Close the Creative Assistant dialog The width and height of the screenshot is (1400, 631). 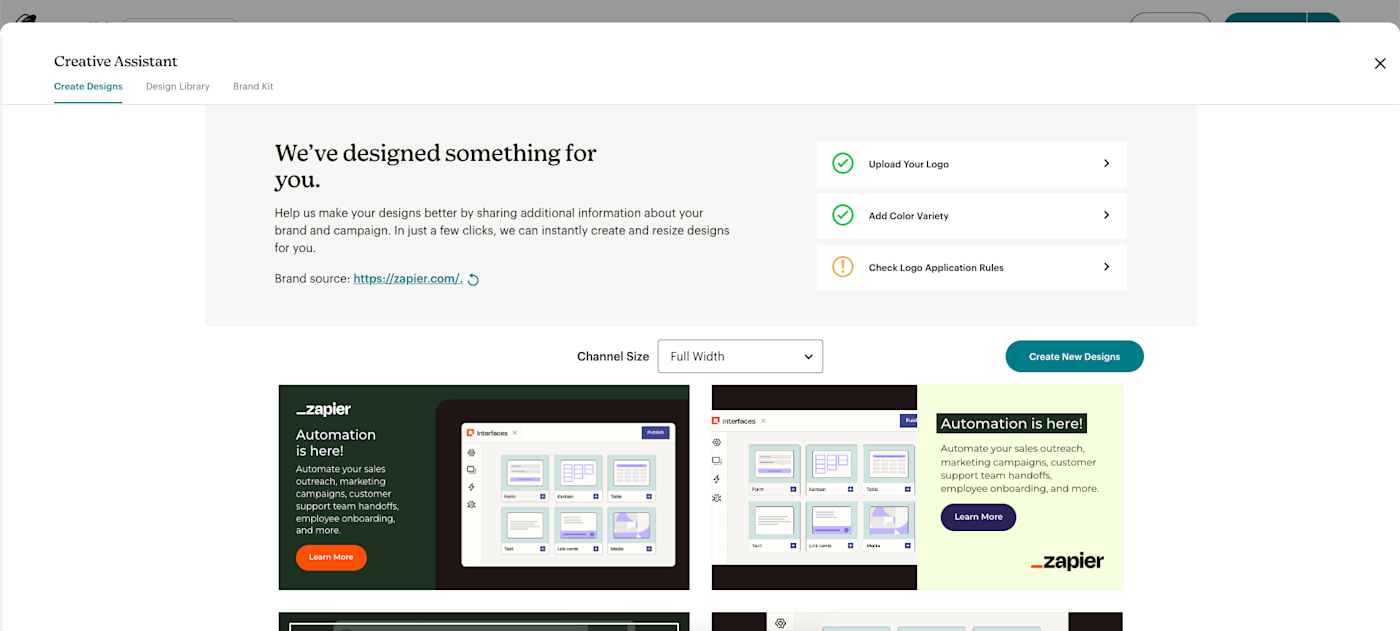pos(1380,63)
